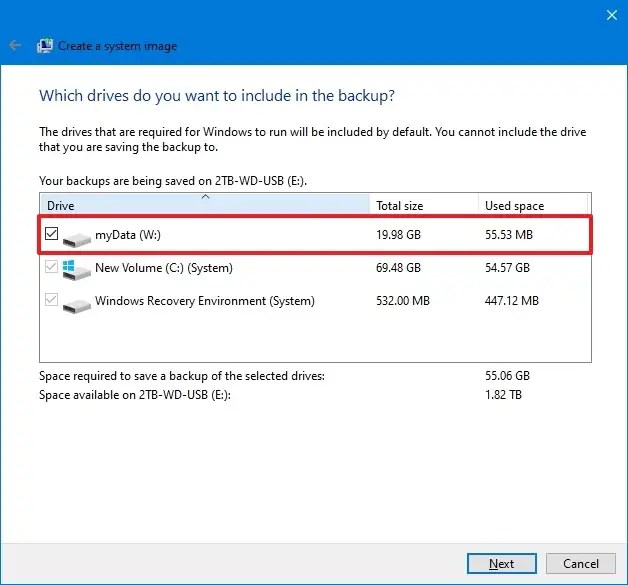The height and width of the screenshot is (585, 628).
Task: Click the 532.00 MB total size value
Action: (x=403, y=301)
